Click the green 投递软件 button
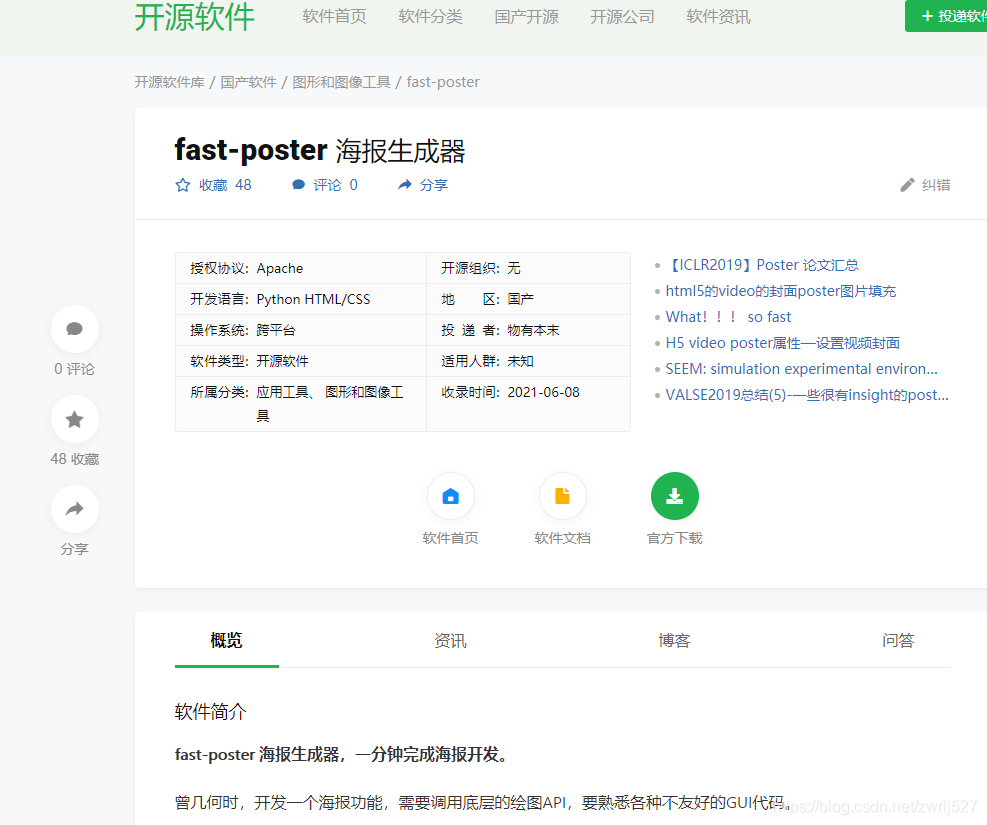987x825 pixels. coord(946,16)
